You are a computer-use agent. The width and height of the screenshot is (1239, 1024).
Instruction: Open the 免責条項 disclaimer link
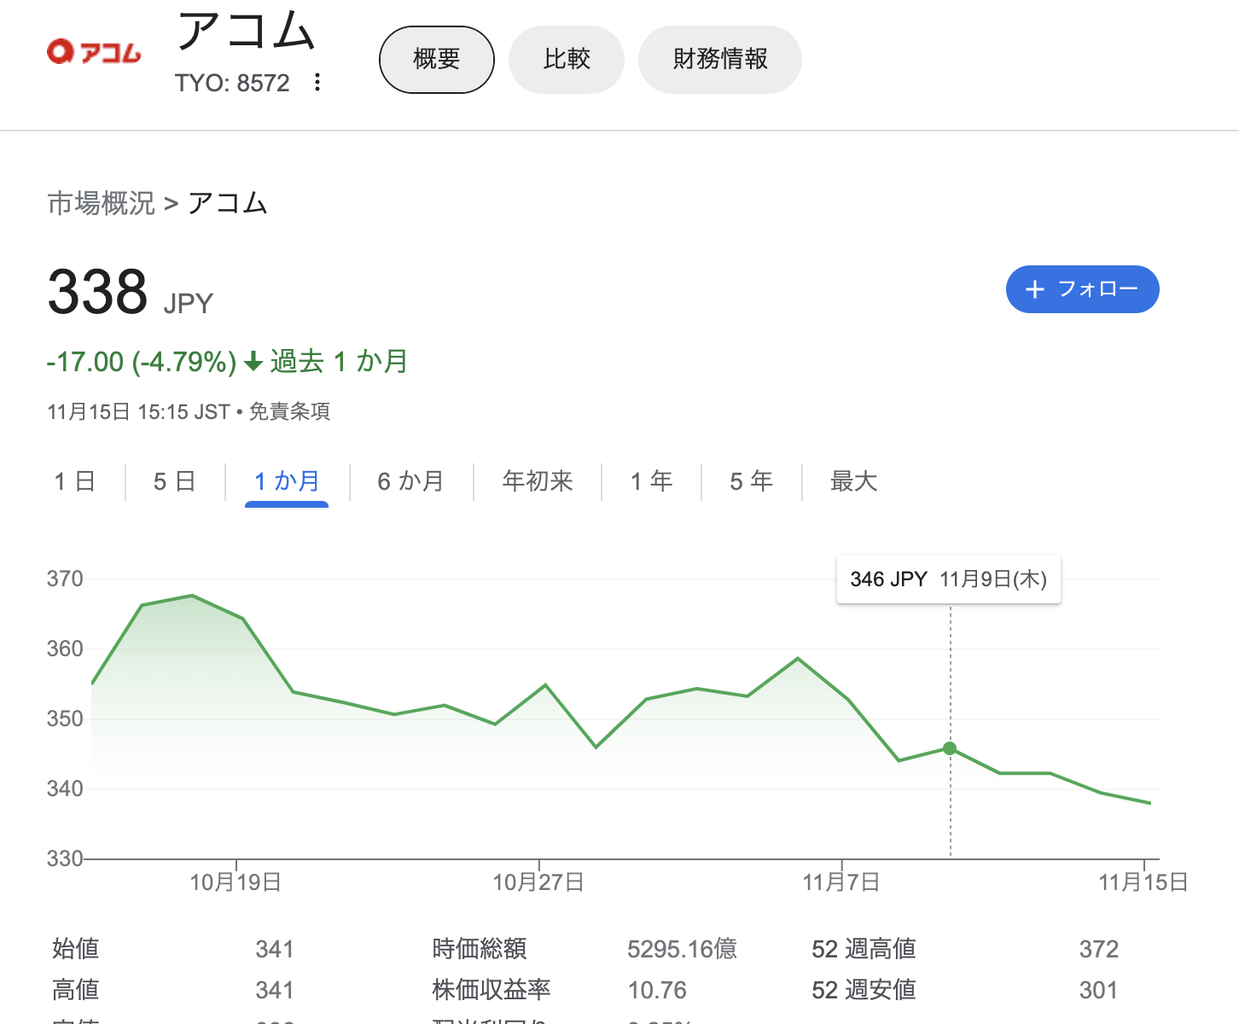point(289,412)
